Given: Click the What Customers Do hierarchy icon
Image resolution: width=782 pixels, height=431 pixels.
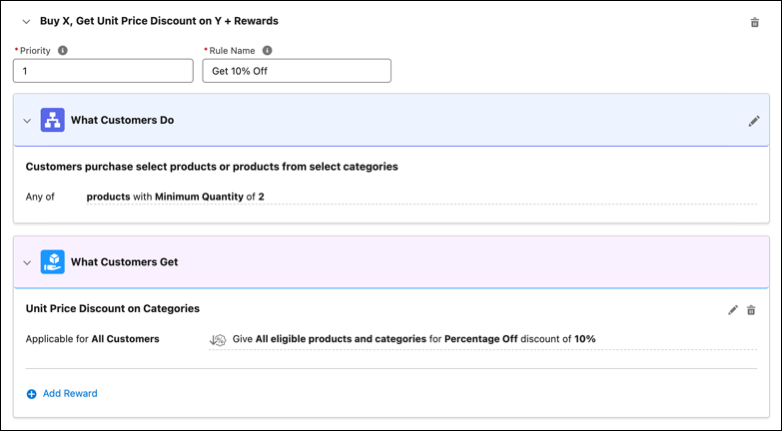Looking at the screenshot, I should coord(52,120).
